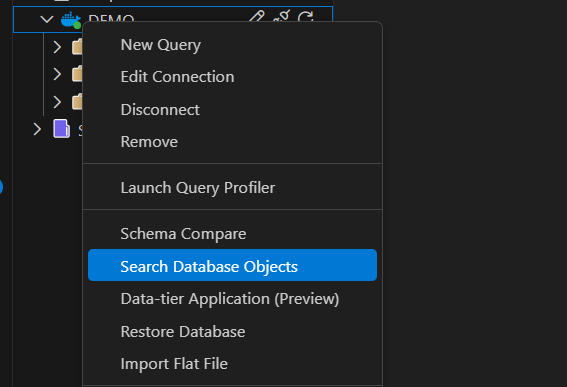Click the edit pencil icon on DEMO row
567x387 pixels.
click(257, 16)
